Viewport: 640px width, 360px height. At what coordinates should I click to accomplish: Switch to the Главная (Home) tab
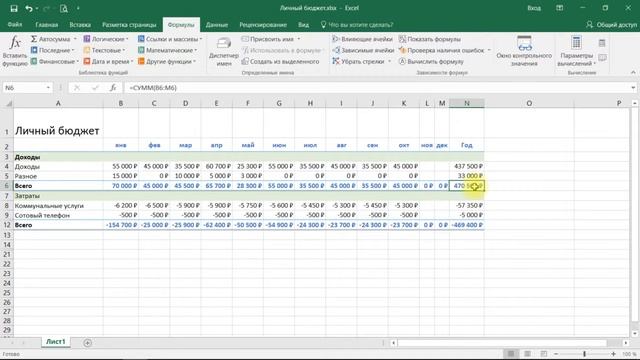47,24
